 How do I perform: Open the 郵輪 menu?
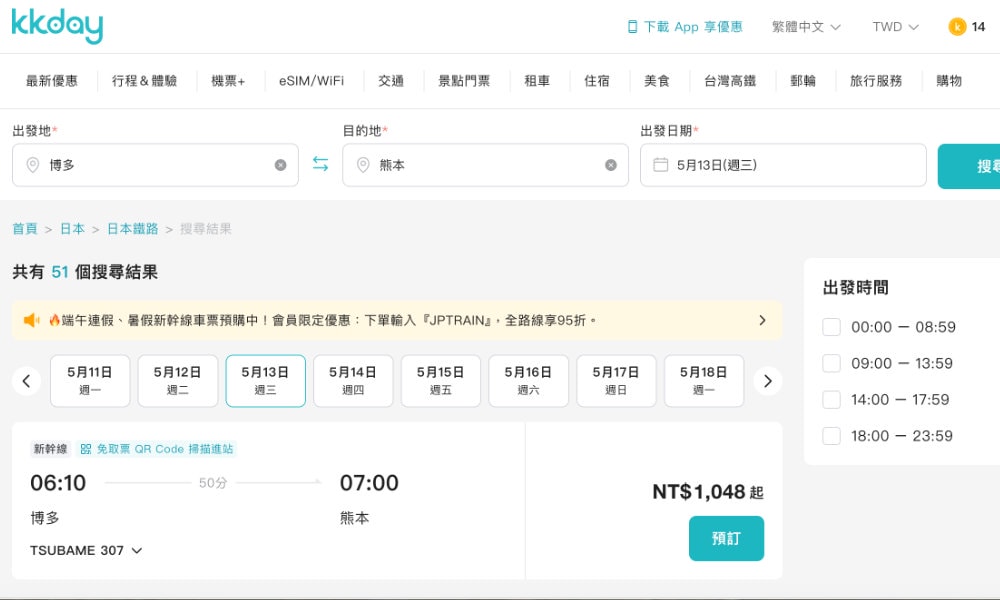tap(803, 81)
